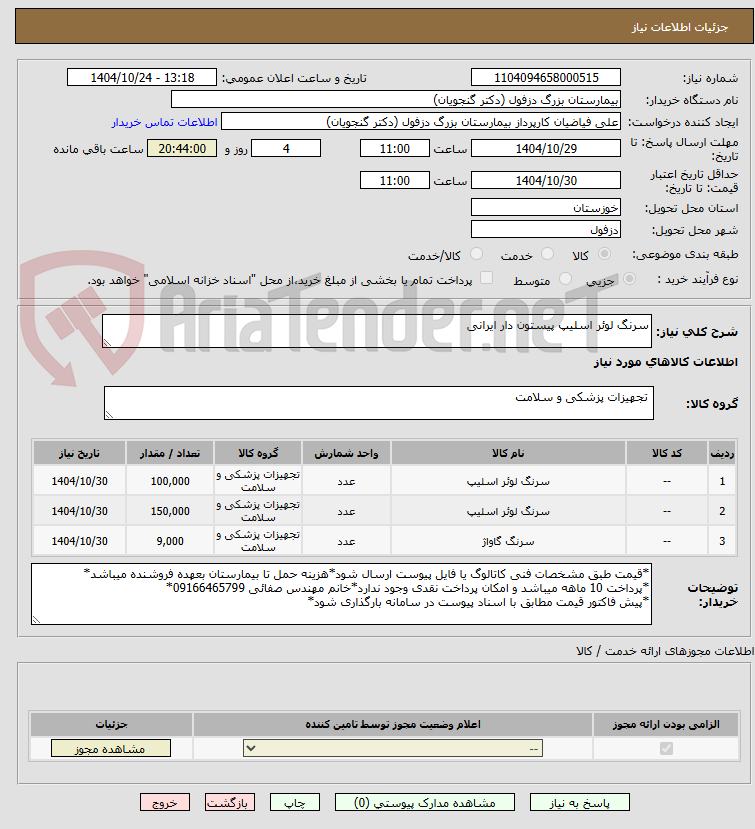
Task: Click the row number 3 cell
Action: (x=722, y=541)
